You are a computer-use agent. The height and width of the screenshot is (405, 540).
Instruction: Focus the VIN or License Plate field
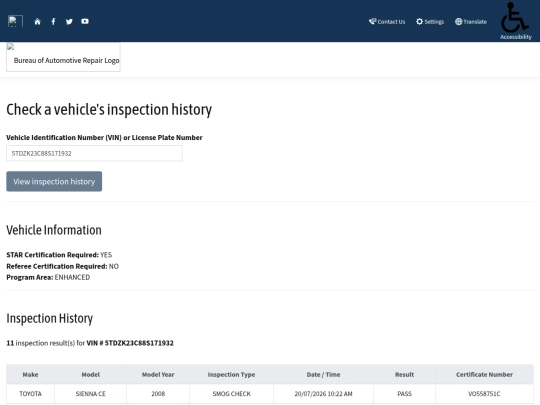[94, 153]
